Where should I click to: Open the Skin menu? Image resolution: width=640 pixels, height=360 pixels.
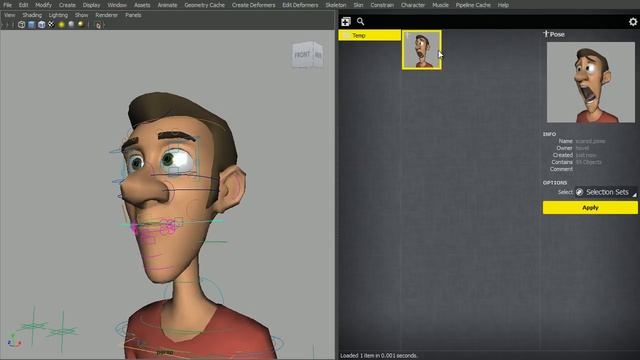[358, 5]
